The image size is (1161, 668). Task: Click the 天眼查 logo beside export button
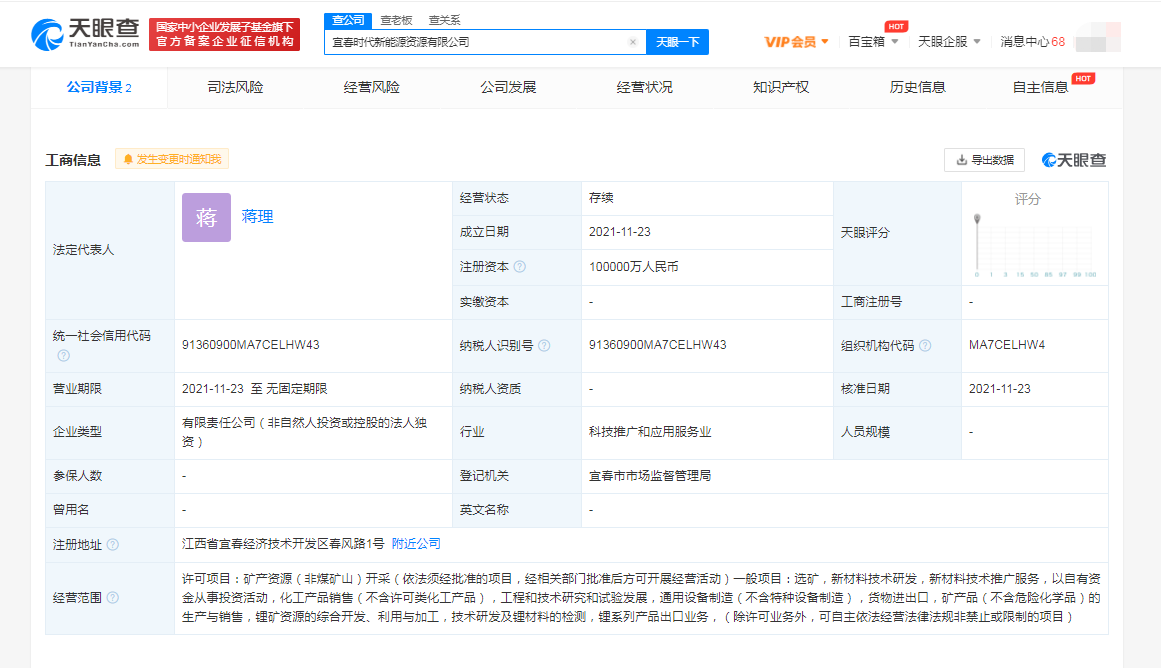[x=1074, y=160]
